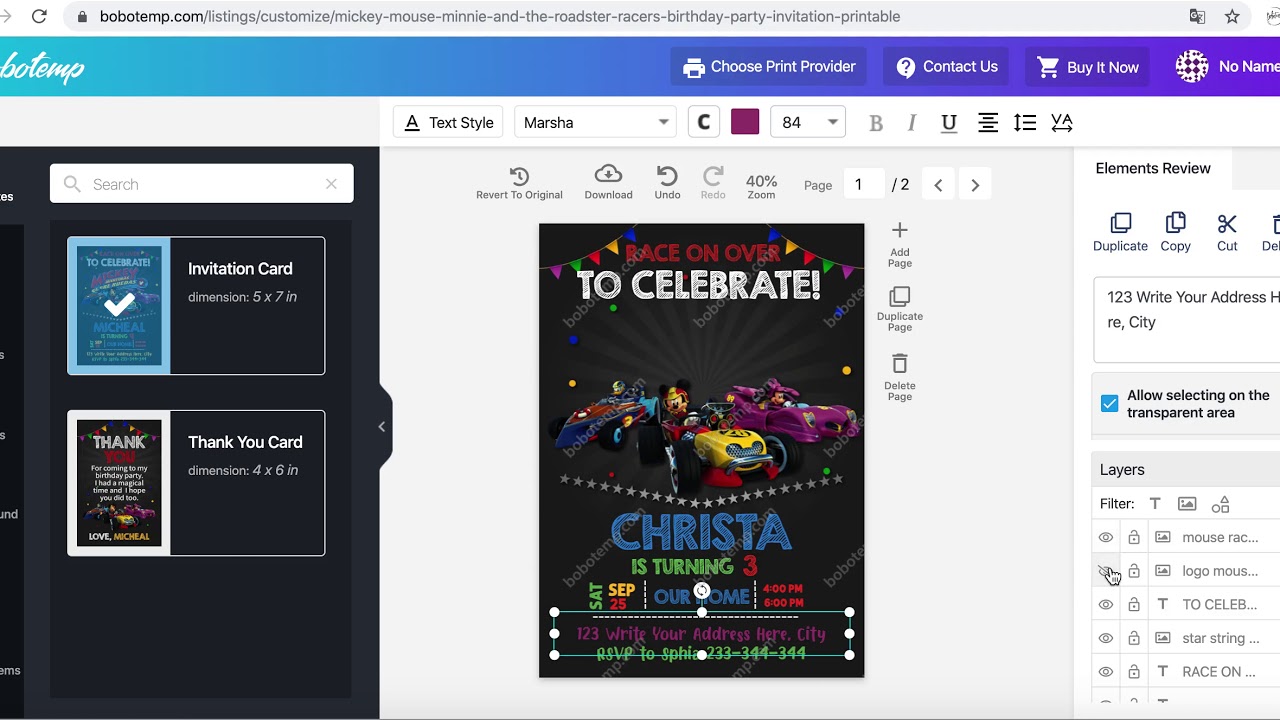Screen dimensions: 1280x720
Task: Bookmark this page with the star
Action: click(x=1232, y=16)
